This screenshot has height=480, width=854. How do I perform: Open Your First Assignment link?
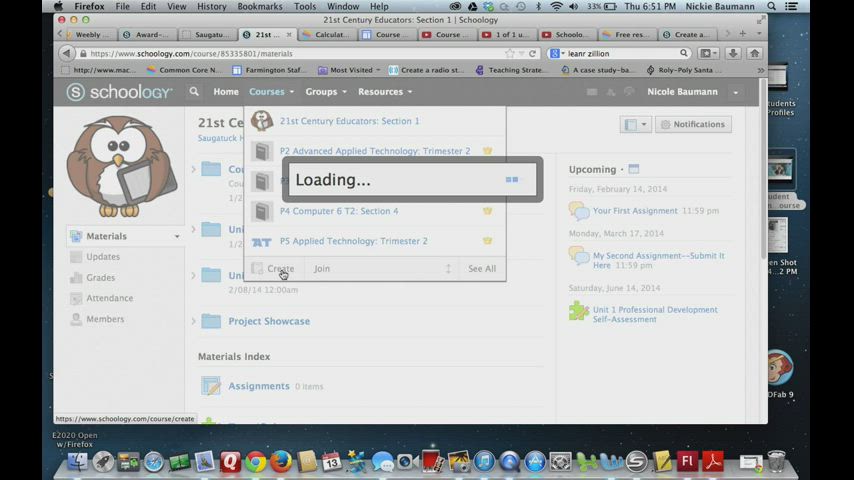(635, 211)
